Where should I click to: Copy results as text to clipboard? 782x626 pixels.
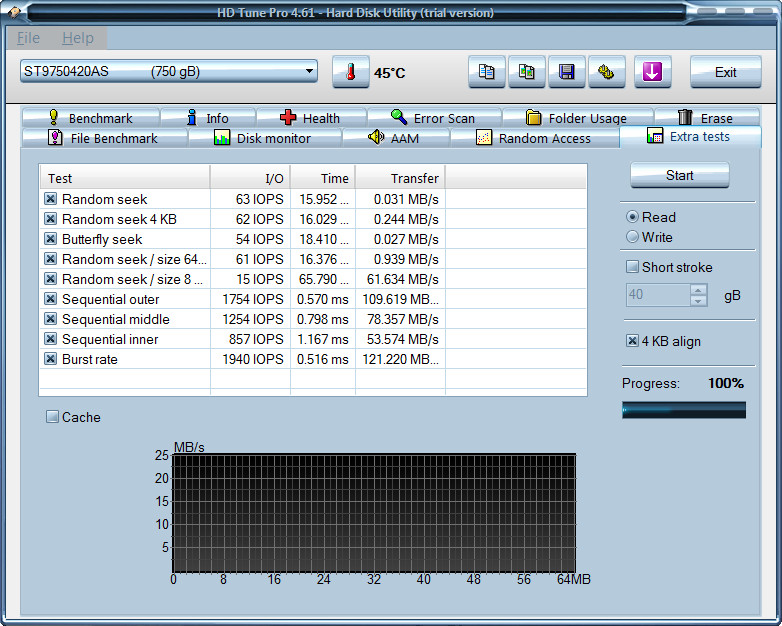[486, 72]
